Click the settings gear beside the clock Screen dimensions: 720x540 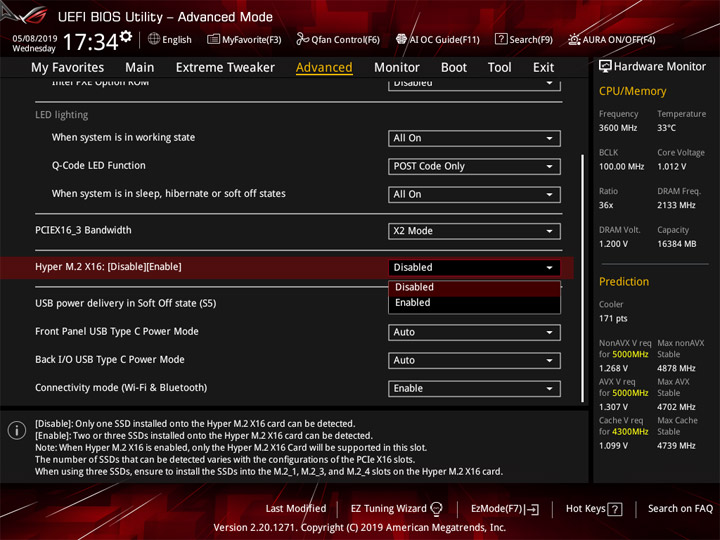click(126, 37)
